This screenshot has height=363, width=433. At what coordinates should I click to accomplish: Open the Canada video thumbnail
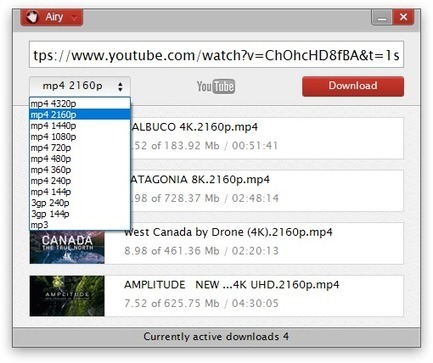pos(67,247)
